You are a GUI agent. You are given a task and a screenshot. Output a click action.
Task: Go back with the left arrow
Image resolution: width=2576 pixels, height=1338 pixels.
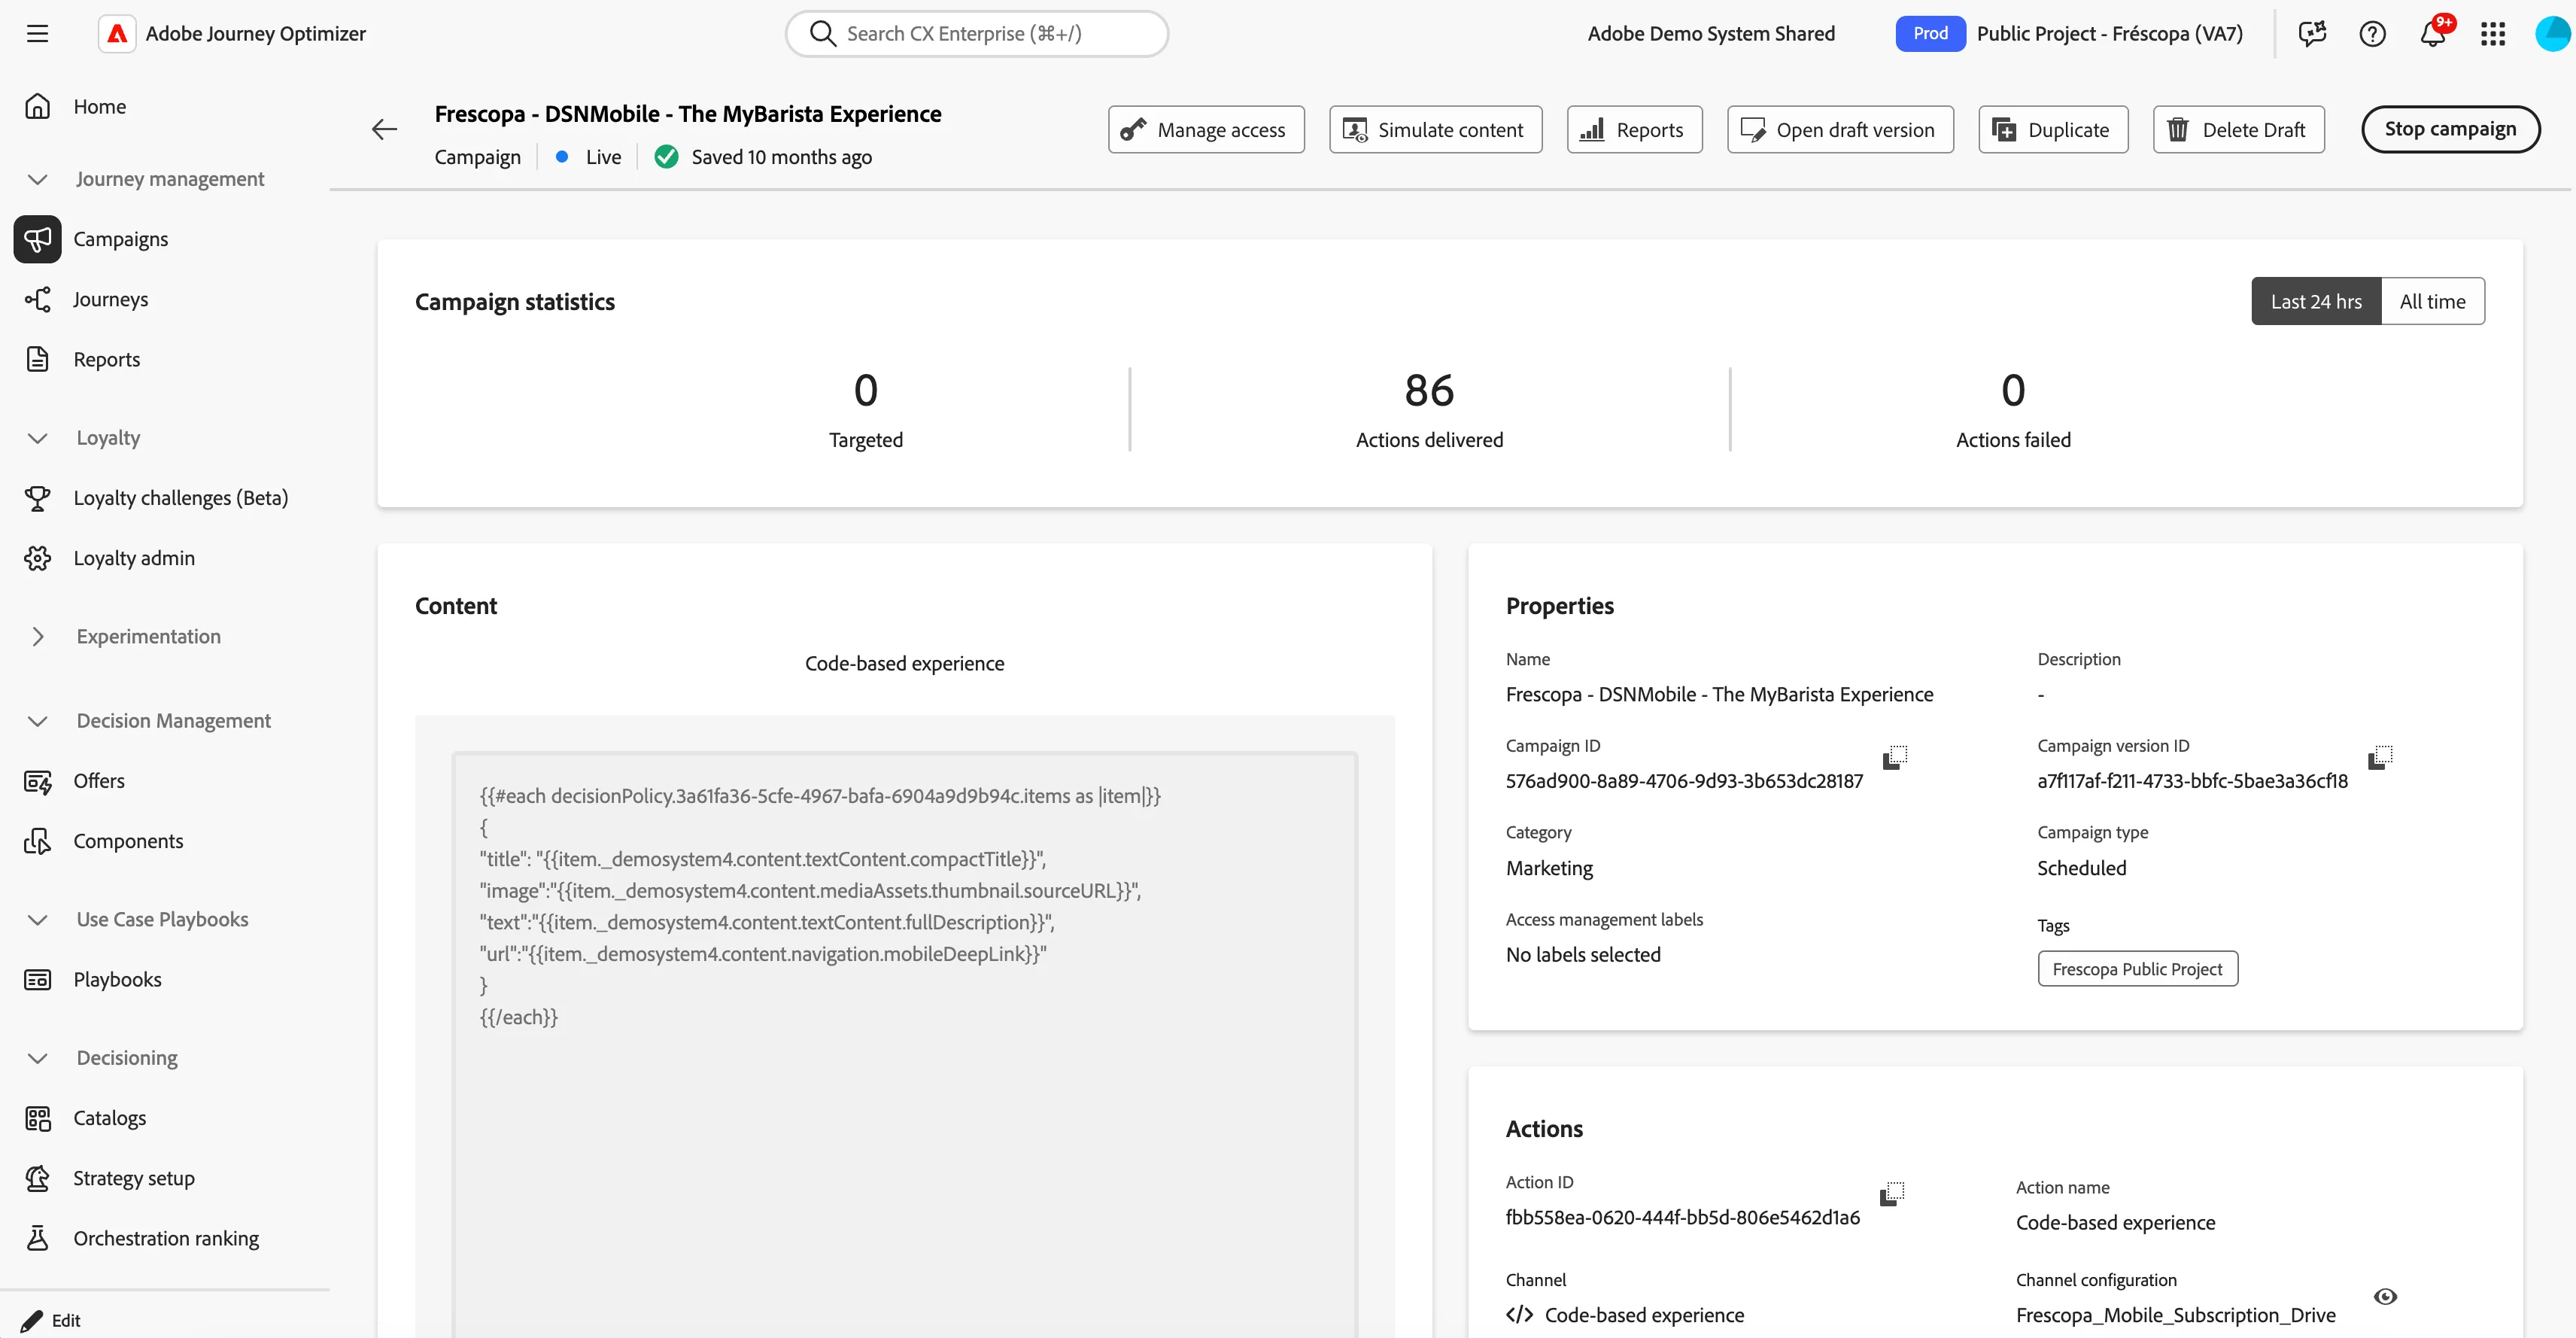[x=385, y=129]
